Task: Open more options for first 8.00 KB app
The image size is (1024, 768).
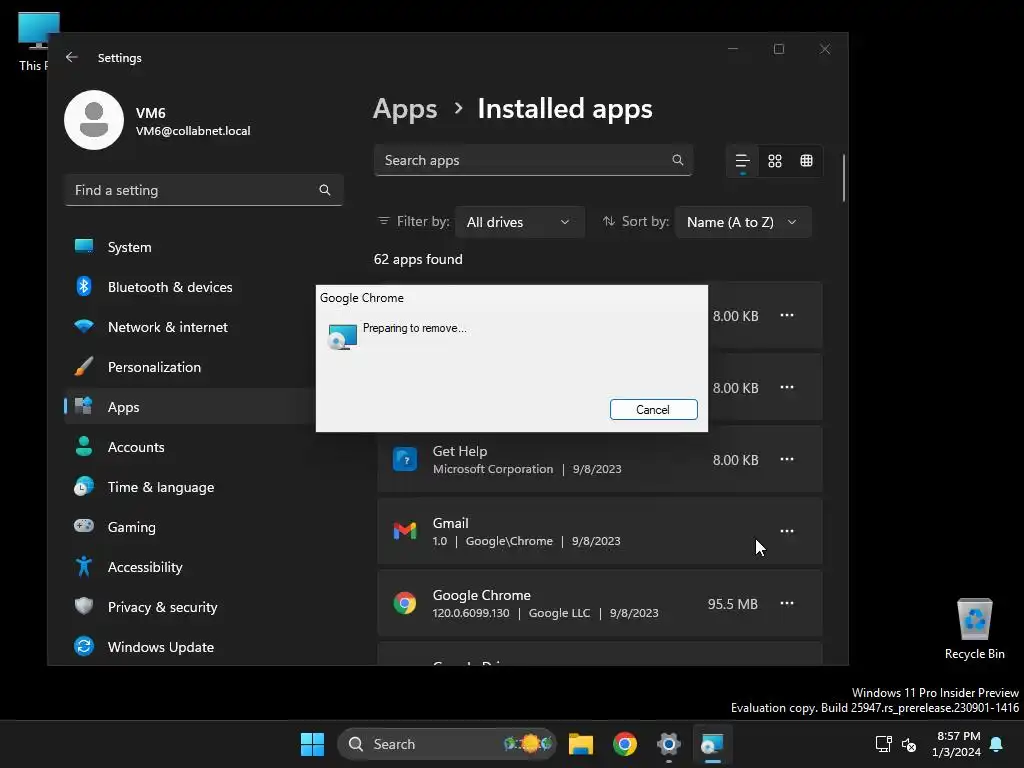Action: [787, 315]
